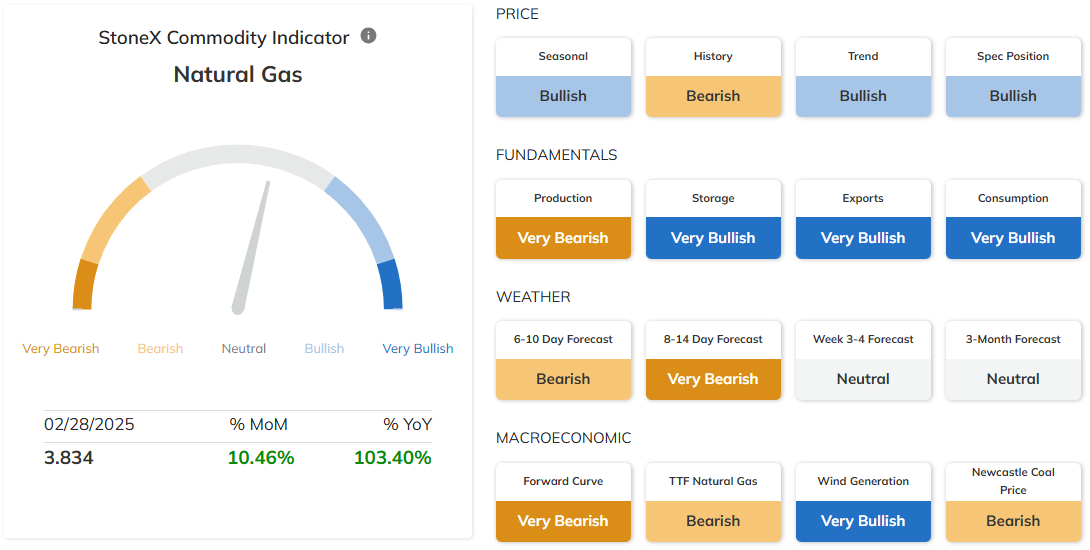Viewport: 1090px width, 550px height.
Task: Click the StoneX Commodity Indicator title
Action: (x=224, y=38)
